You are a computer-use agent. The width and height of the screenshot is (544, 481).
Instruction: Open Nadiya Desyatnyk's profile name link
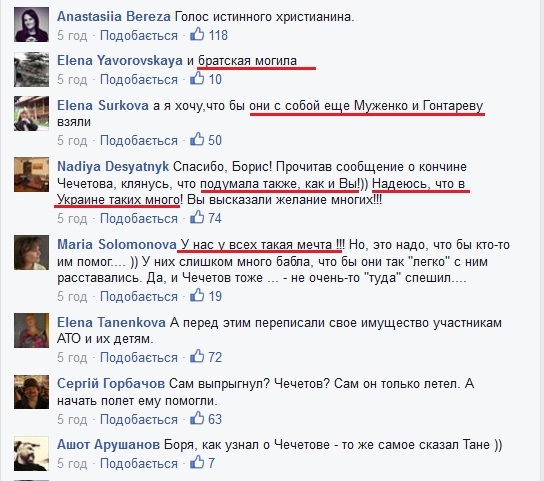113,167
